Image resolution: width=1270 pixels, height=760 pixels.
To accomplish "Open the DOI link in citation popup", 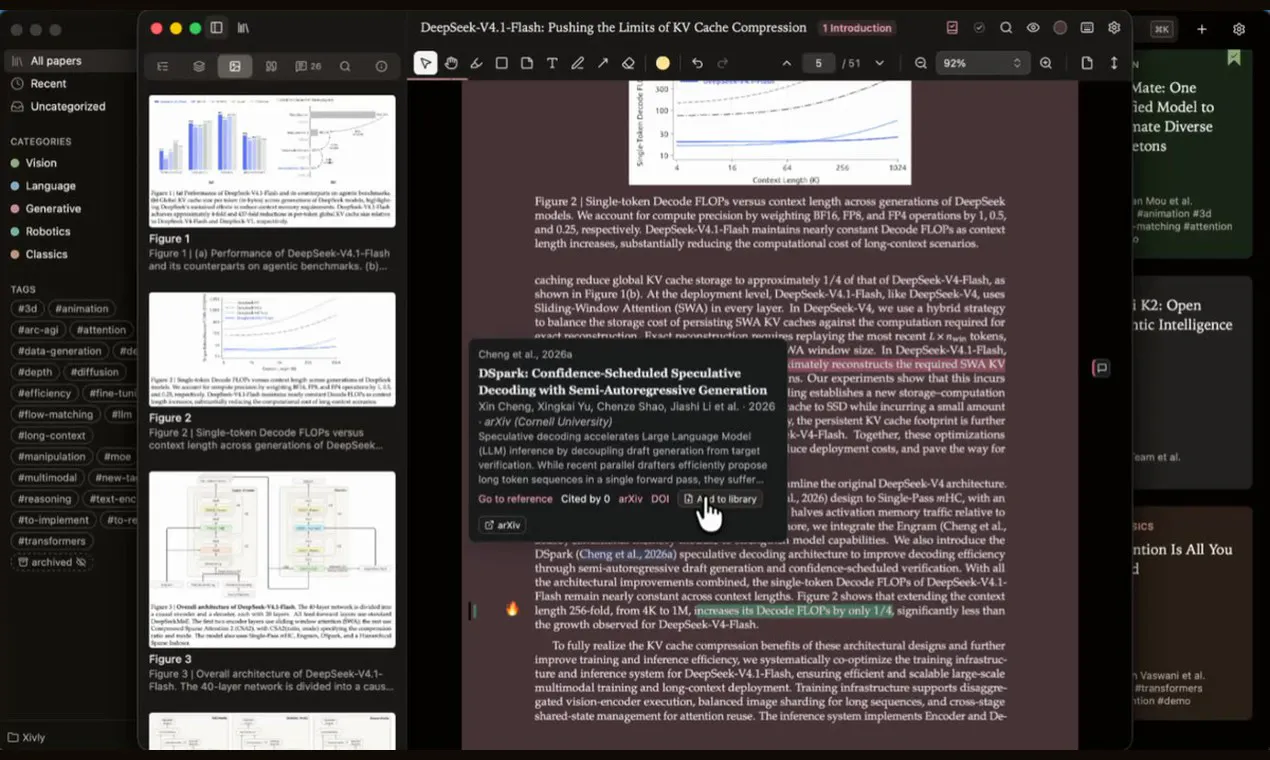I will point(660,499).
